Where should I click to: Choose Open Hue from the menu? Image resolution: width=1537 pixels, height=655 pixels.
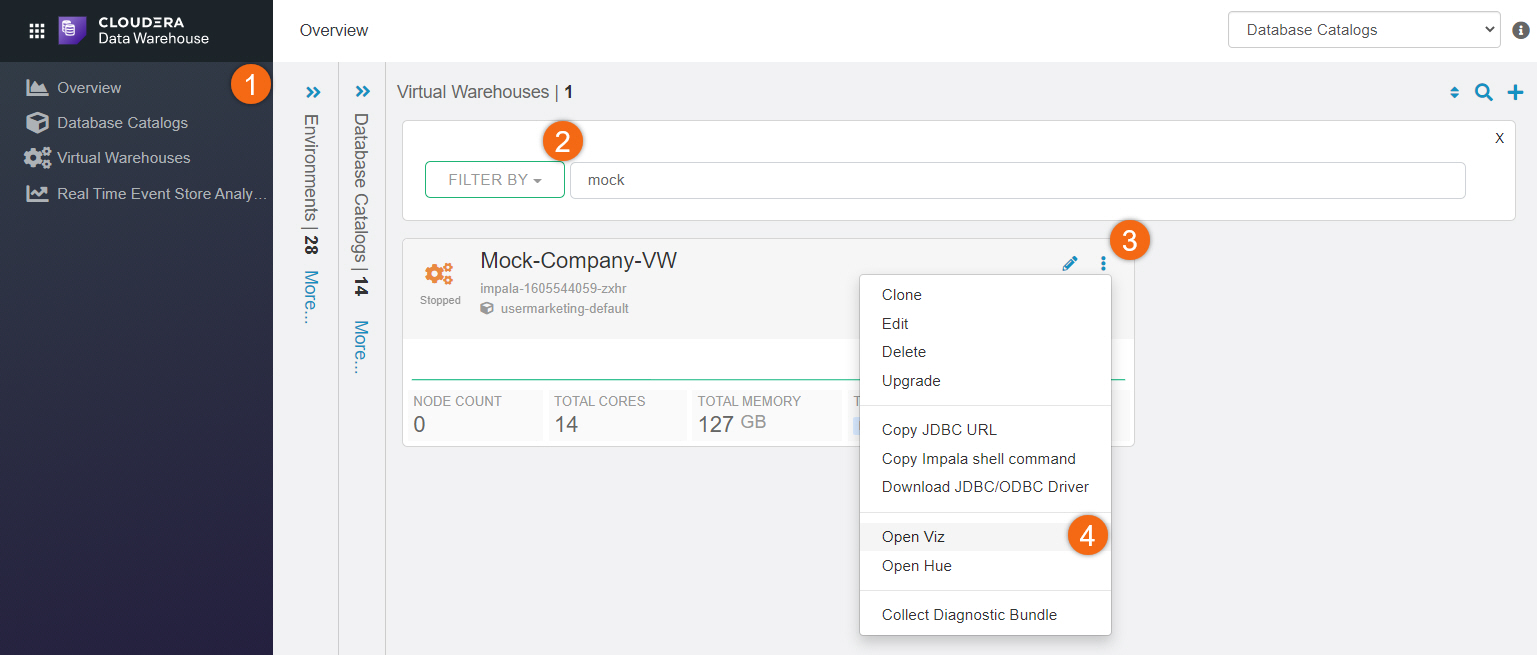point(985,566)
